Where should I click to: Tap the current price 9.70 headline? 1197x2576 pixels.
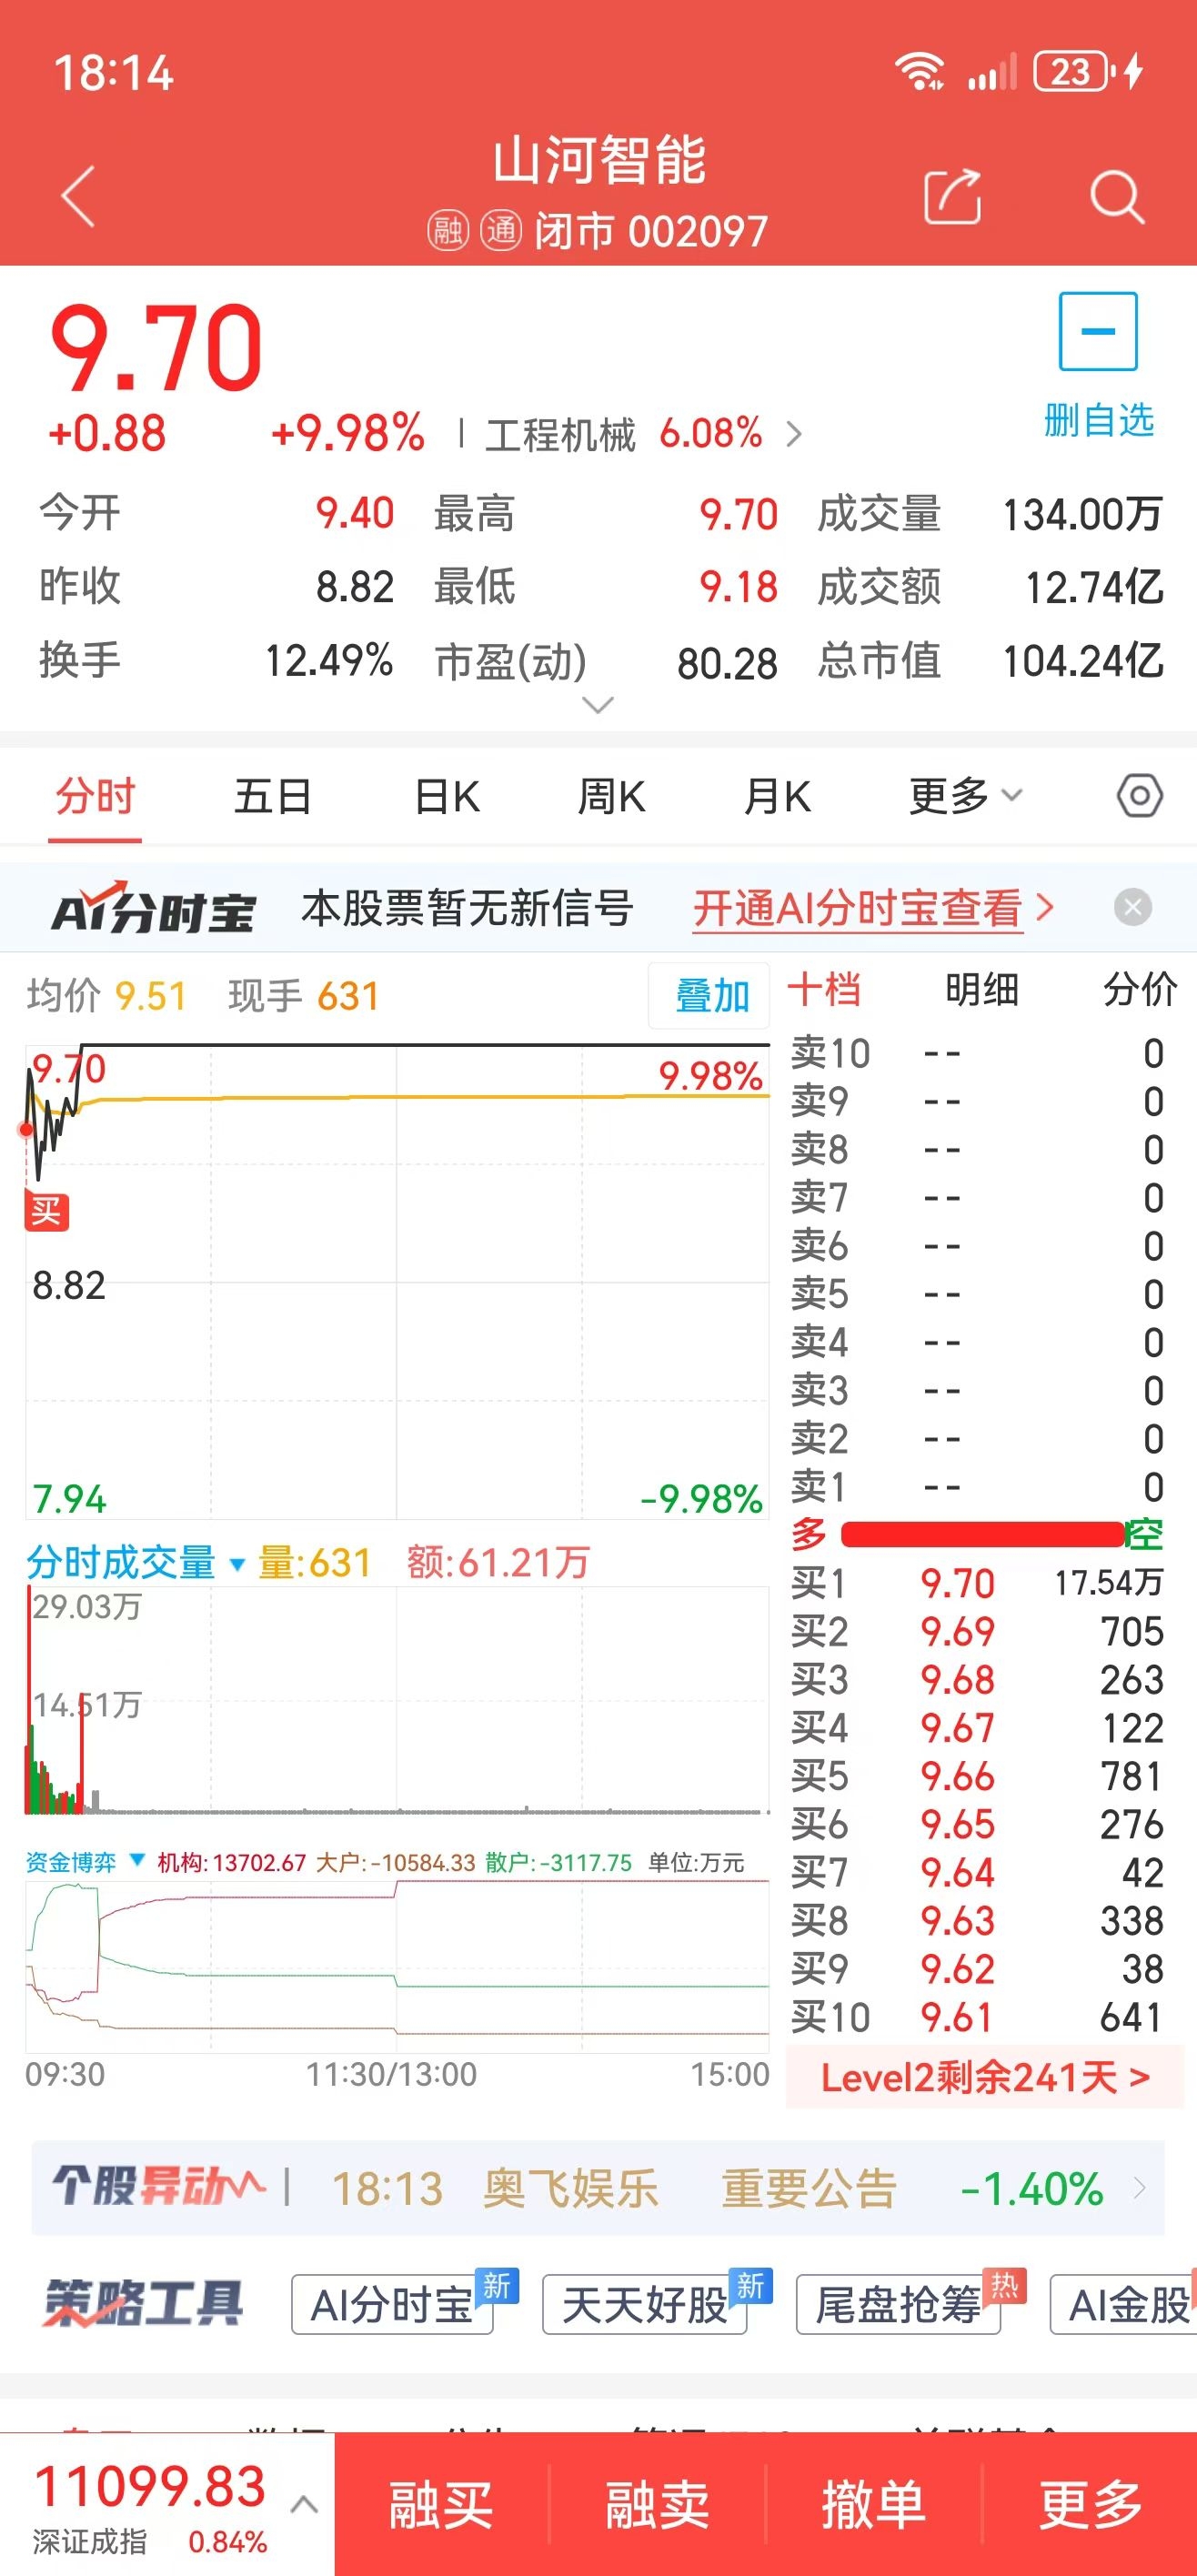157,347
